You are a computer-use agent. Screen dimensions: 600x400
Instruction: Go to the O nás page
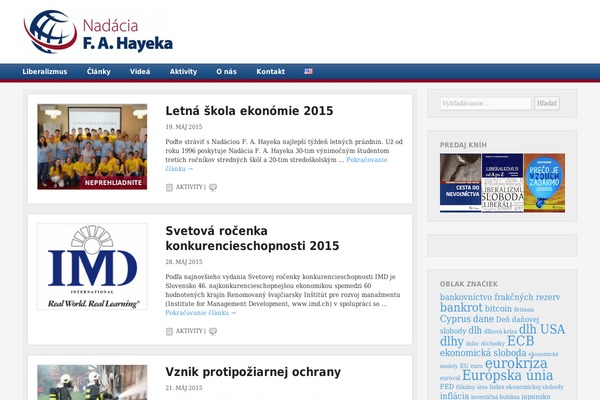227,72
